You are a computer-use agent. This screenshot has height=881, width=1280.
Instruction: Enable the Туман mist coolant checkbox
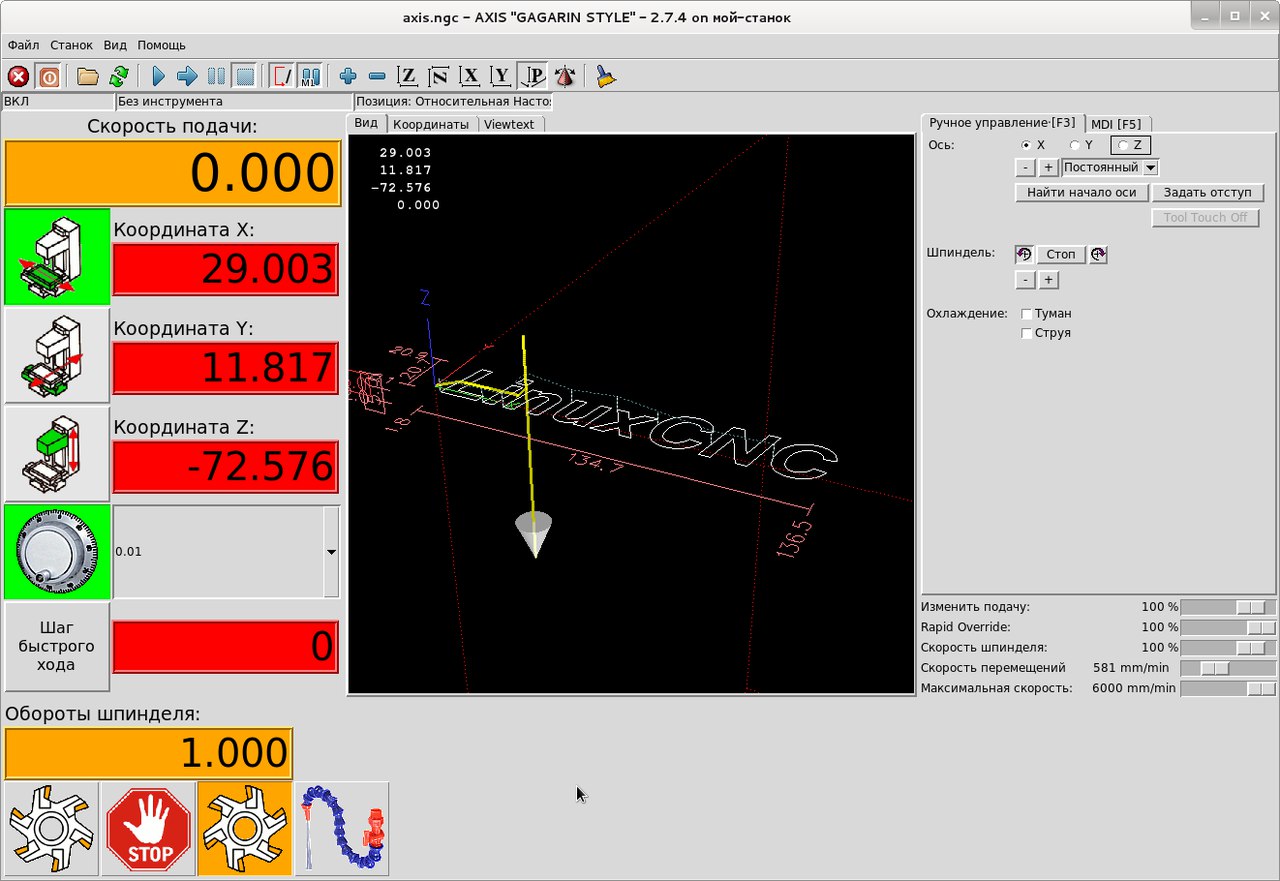[x=1026, y=314]
